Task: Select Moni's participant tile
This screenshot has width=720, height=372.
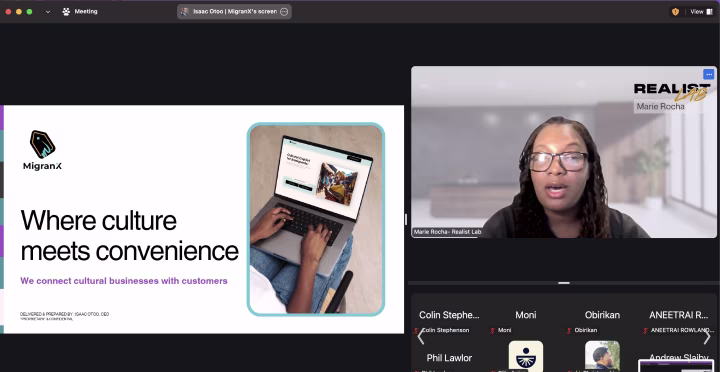Action: (x=526, y=315)
